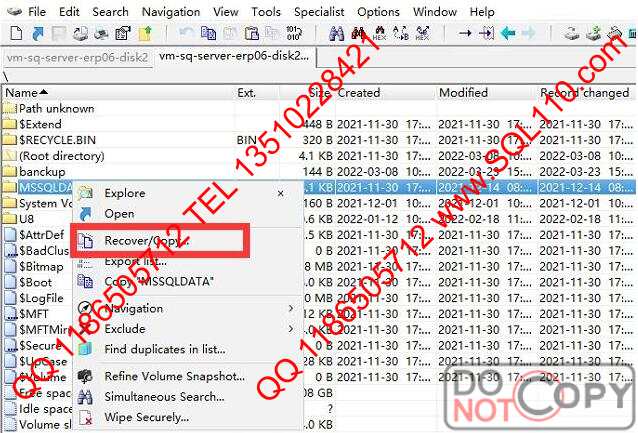Click Wipe Securely in the context menu
This screenshot has width=638, height=433.
coord(147,417)
